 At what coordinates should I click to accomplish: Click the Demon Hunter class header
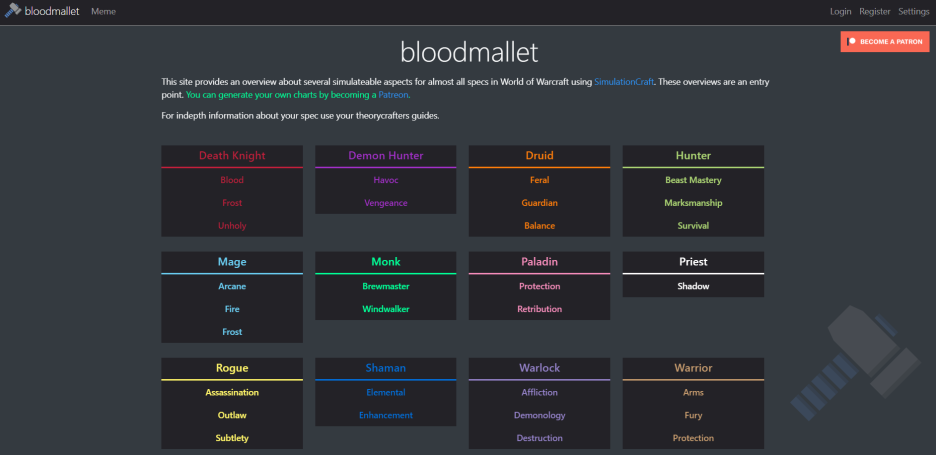(x=386, y=156)
